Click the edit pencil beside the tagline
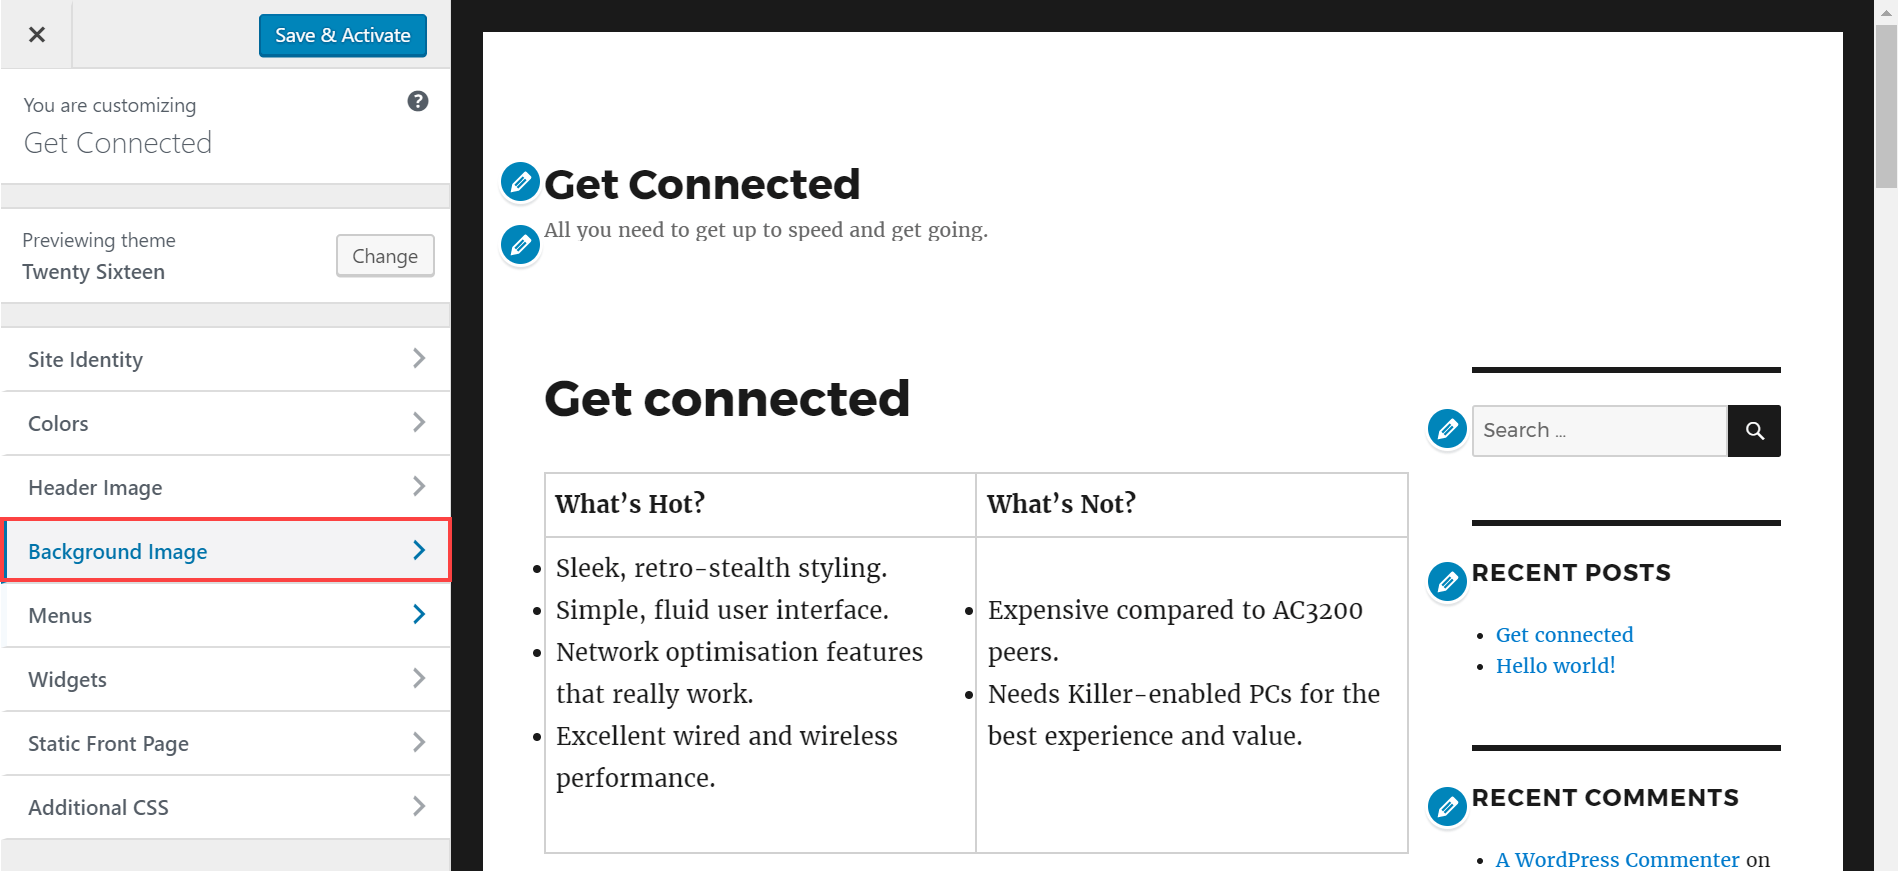Image resolution: width=1898 pixels, height=871 pixels. click(520, 244)
